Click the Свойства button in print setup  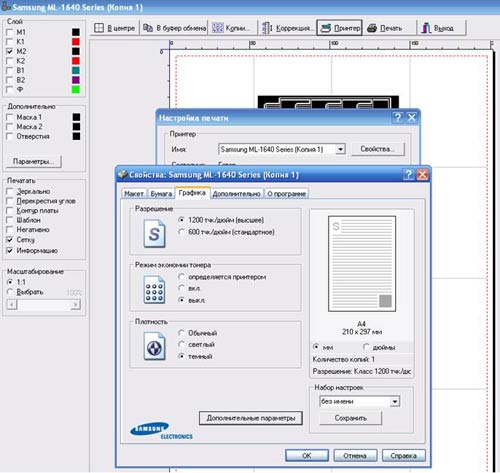click(x=378, y=149)
